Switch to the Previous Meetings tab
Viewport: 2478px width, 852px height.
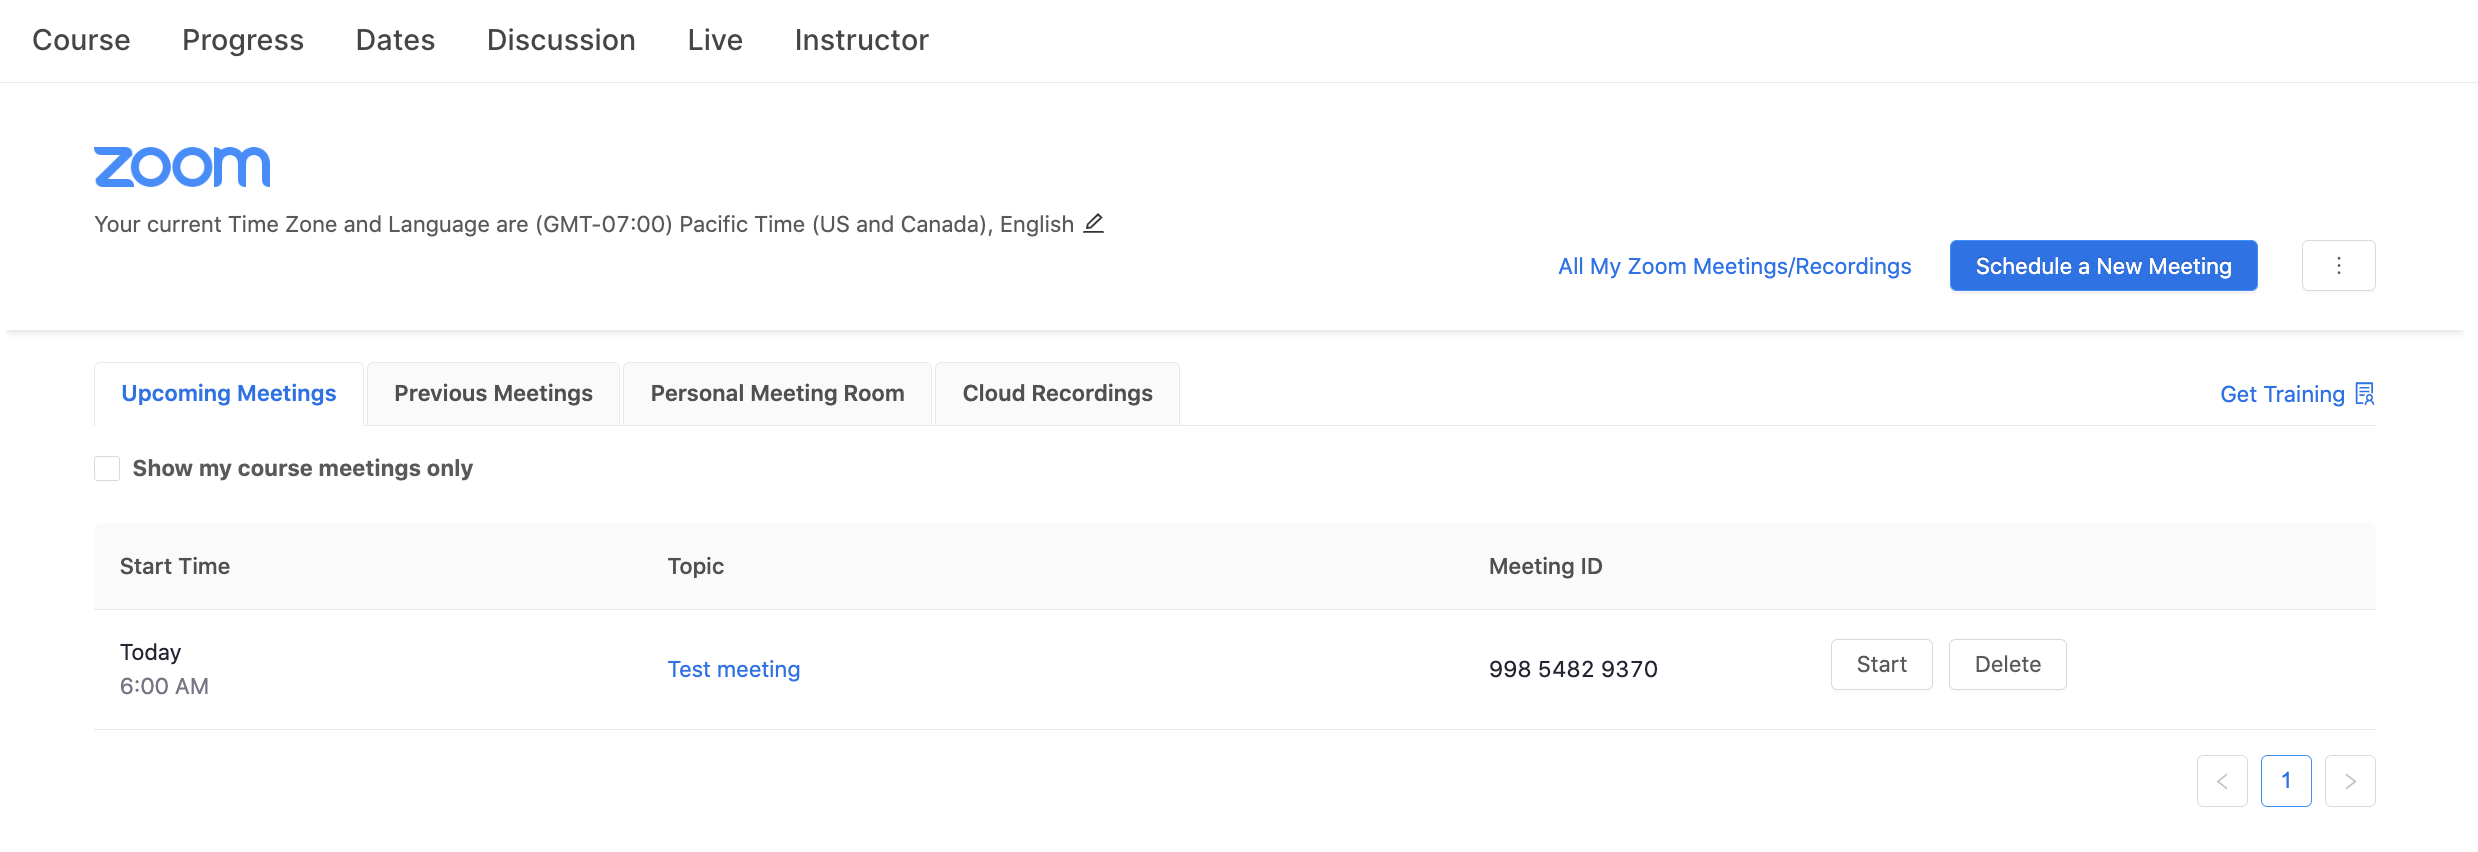click(x=493, y=394)
